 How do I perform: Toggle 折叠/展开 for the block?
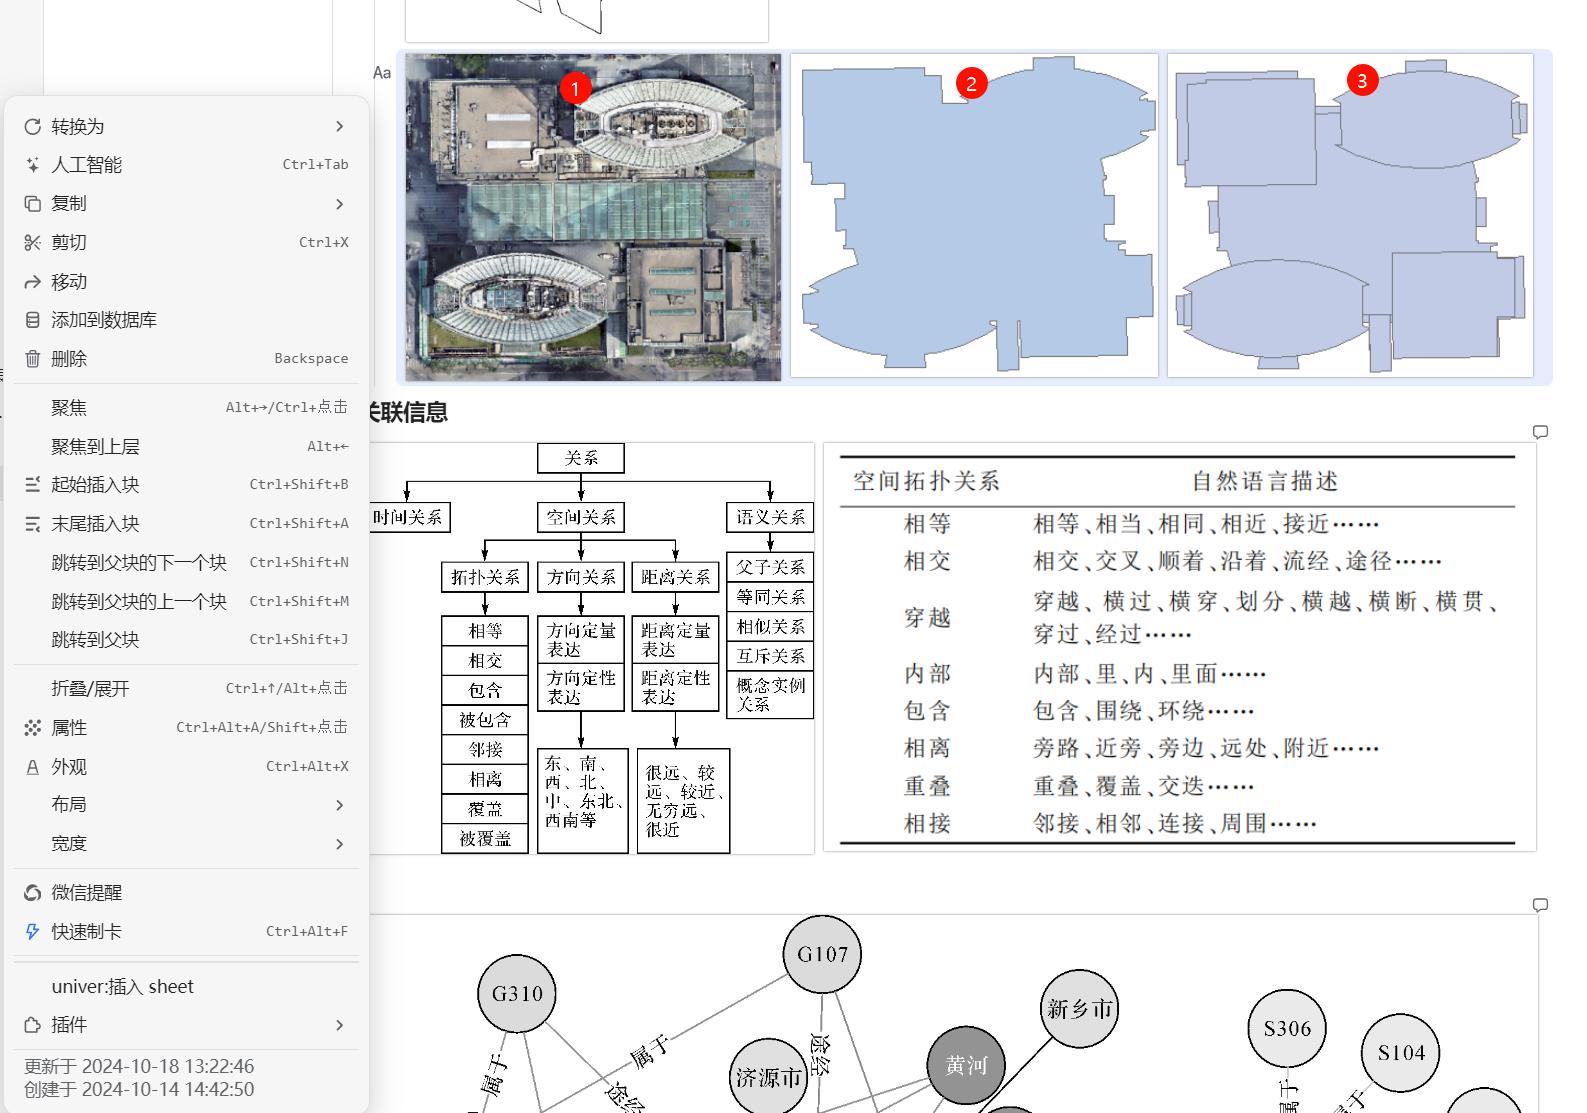(90, 688)
